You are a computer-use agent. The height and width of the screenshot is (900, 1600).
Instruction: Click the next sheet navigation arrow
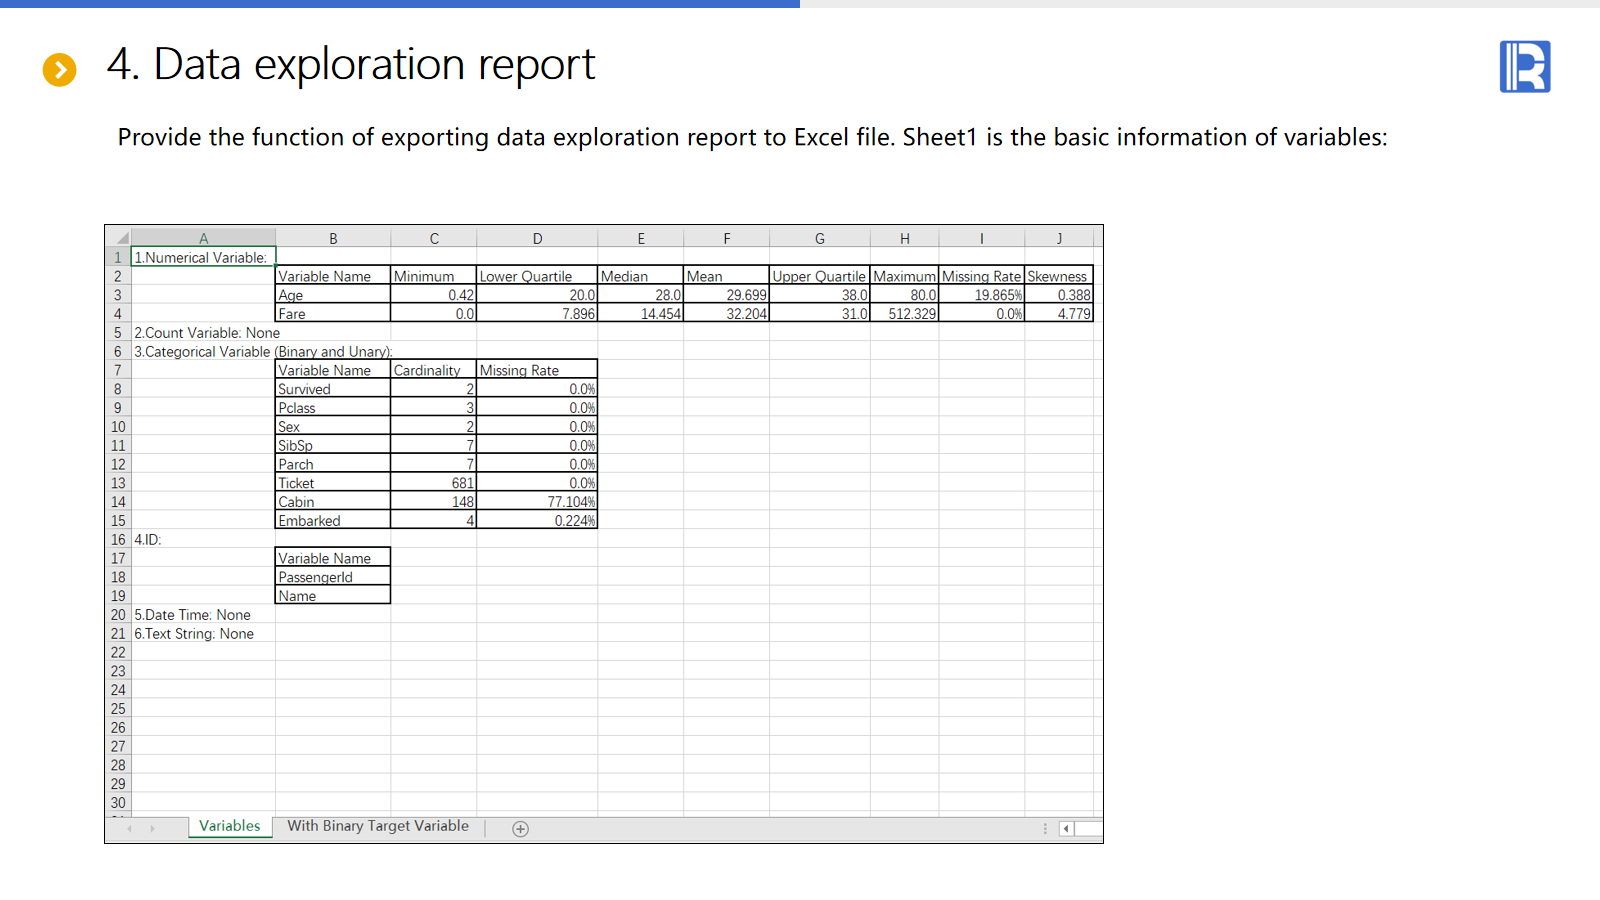tap(152, 828)
